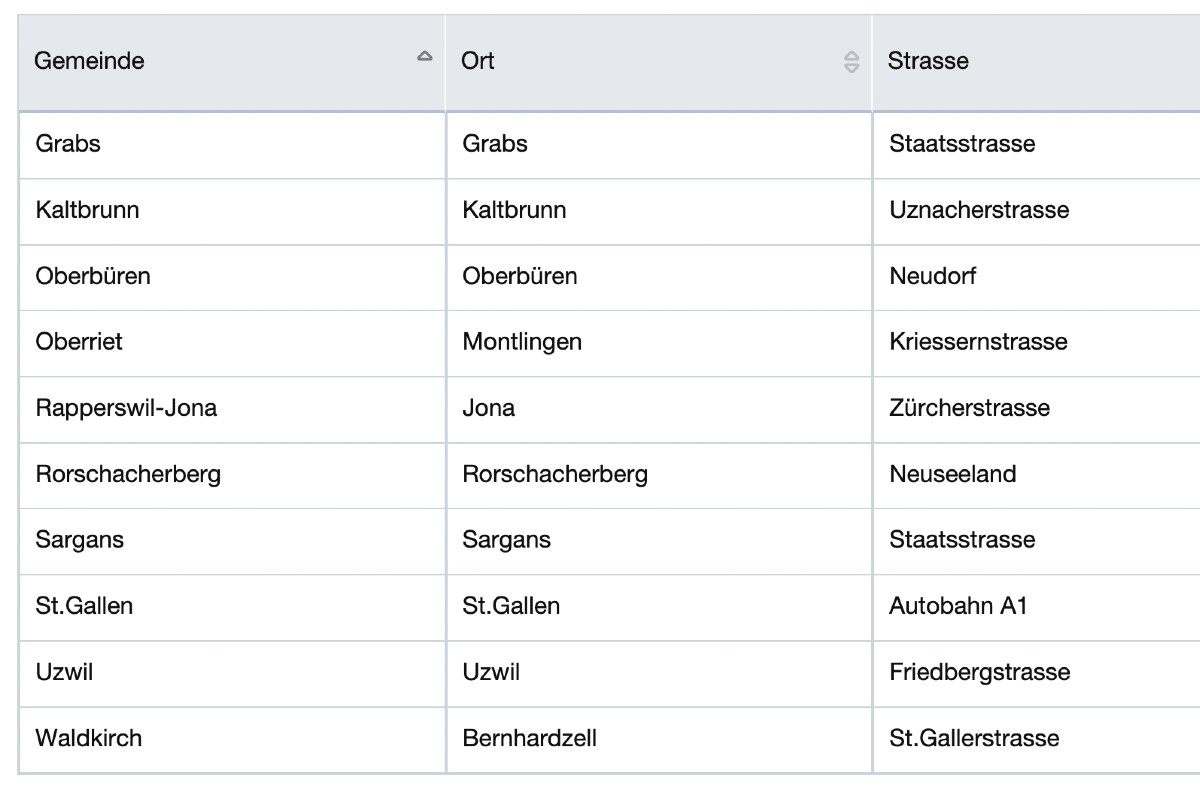Select the Strasse column header

click(x=929, y=61)
